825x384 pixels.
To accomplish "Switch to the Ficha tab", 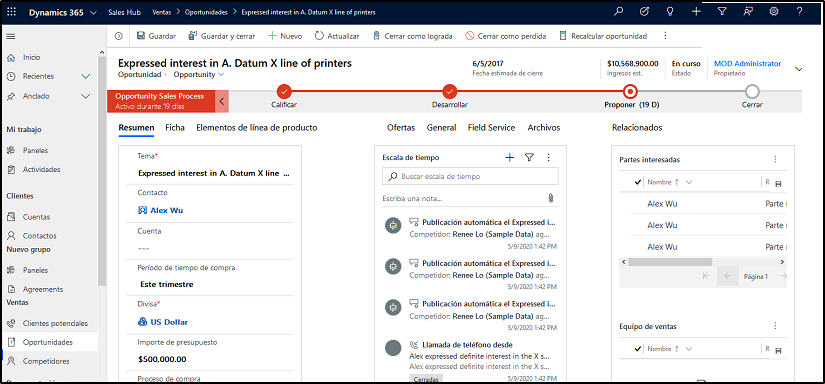I will tap(175, 128).
